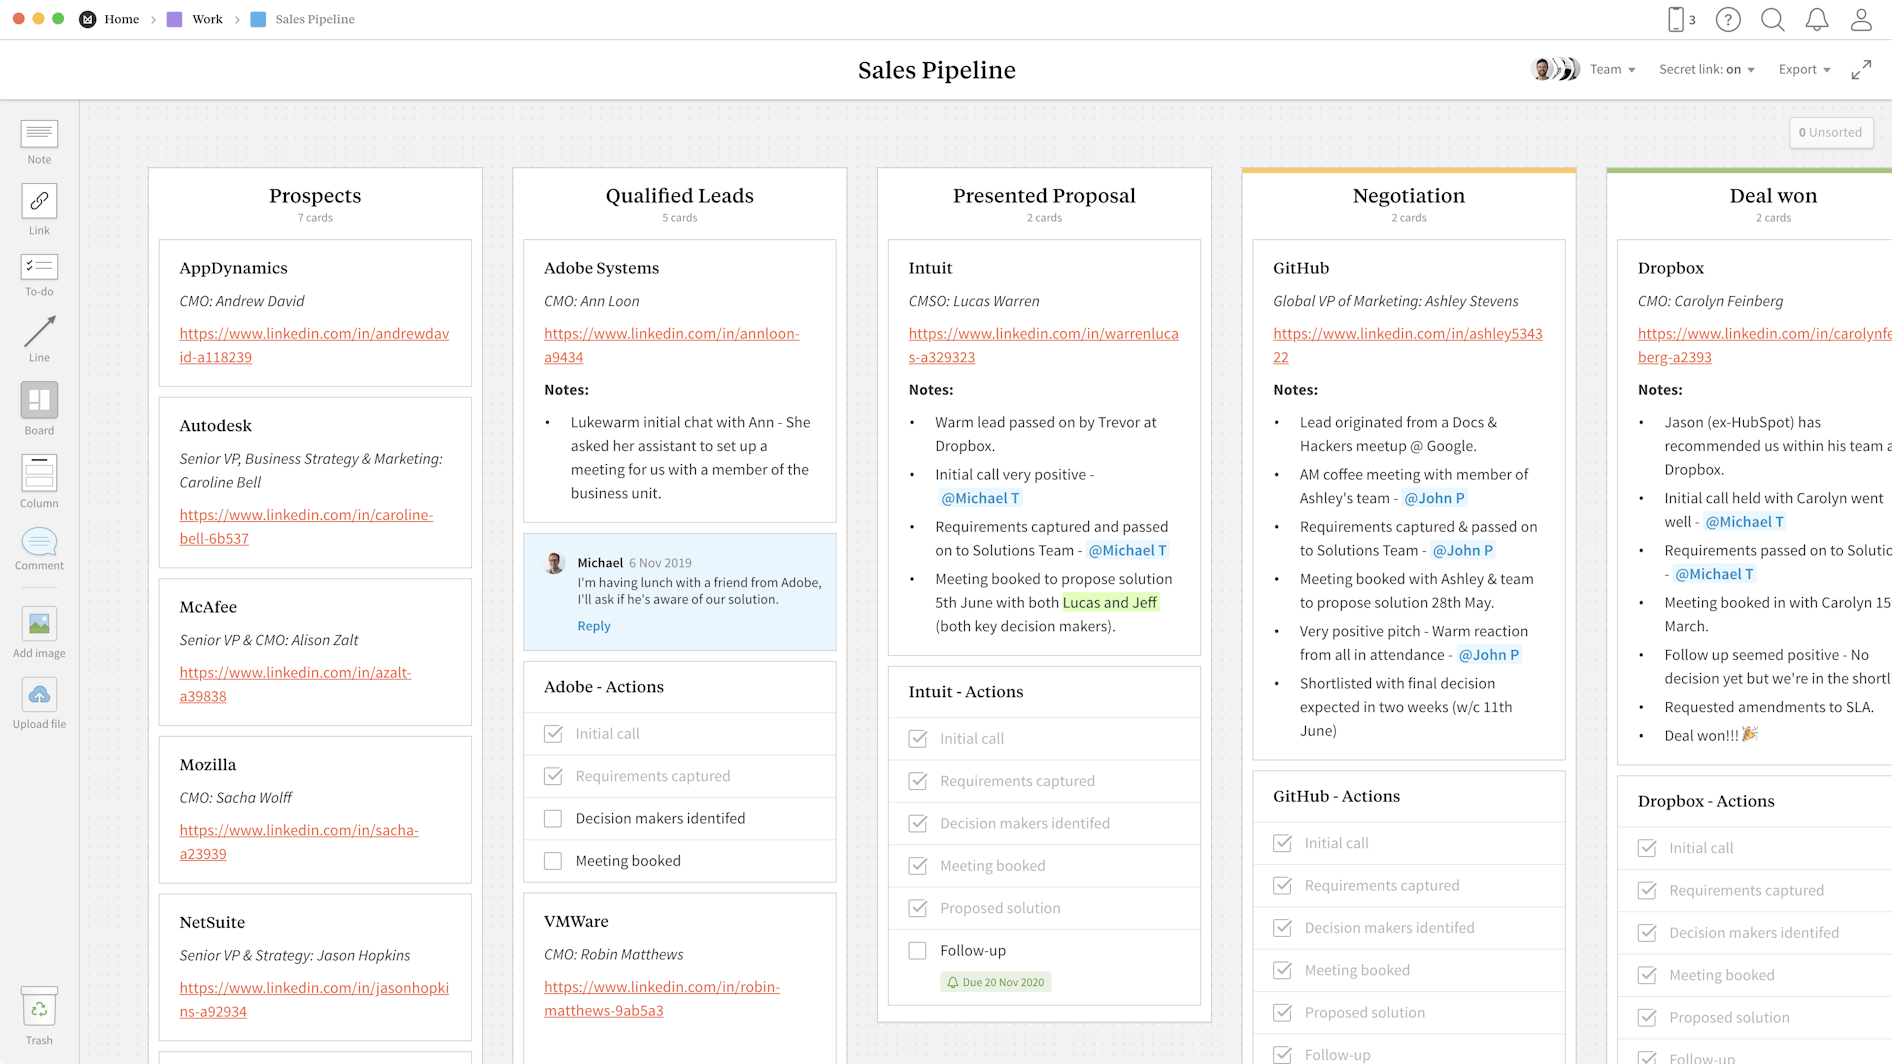Open Ashley Stevens' LinkedIn link
This screenshot has height=1064, width=1892.
point(1407,345)
